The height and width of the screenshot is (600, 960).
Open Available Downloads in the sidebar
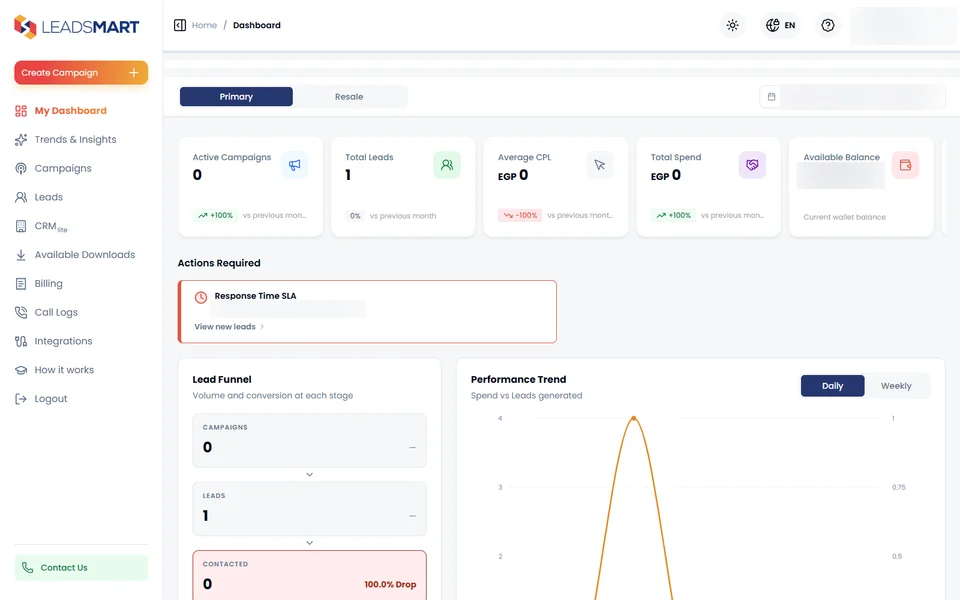[x=84, y=255]
